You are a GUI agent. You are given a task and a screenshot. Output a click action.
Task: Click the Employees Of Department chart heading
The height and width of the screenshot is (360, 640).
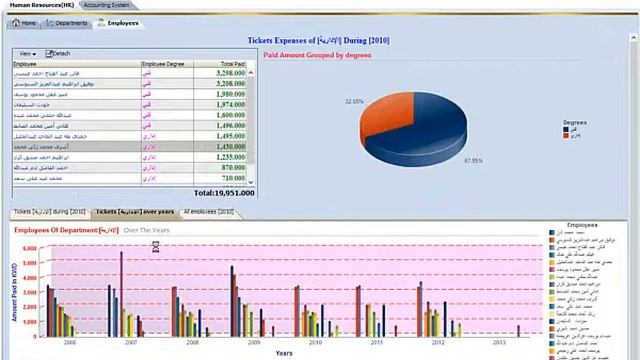point(66,230)
